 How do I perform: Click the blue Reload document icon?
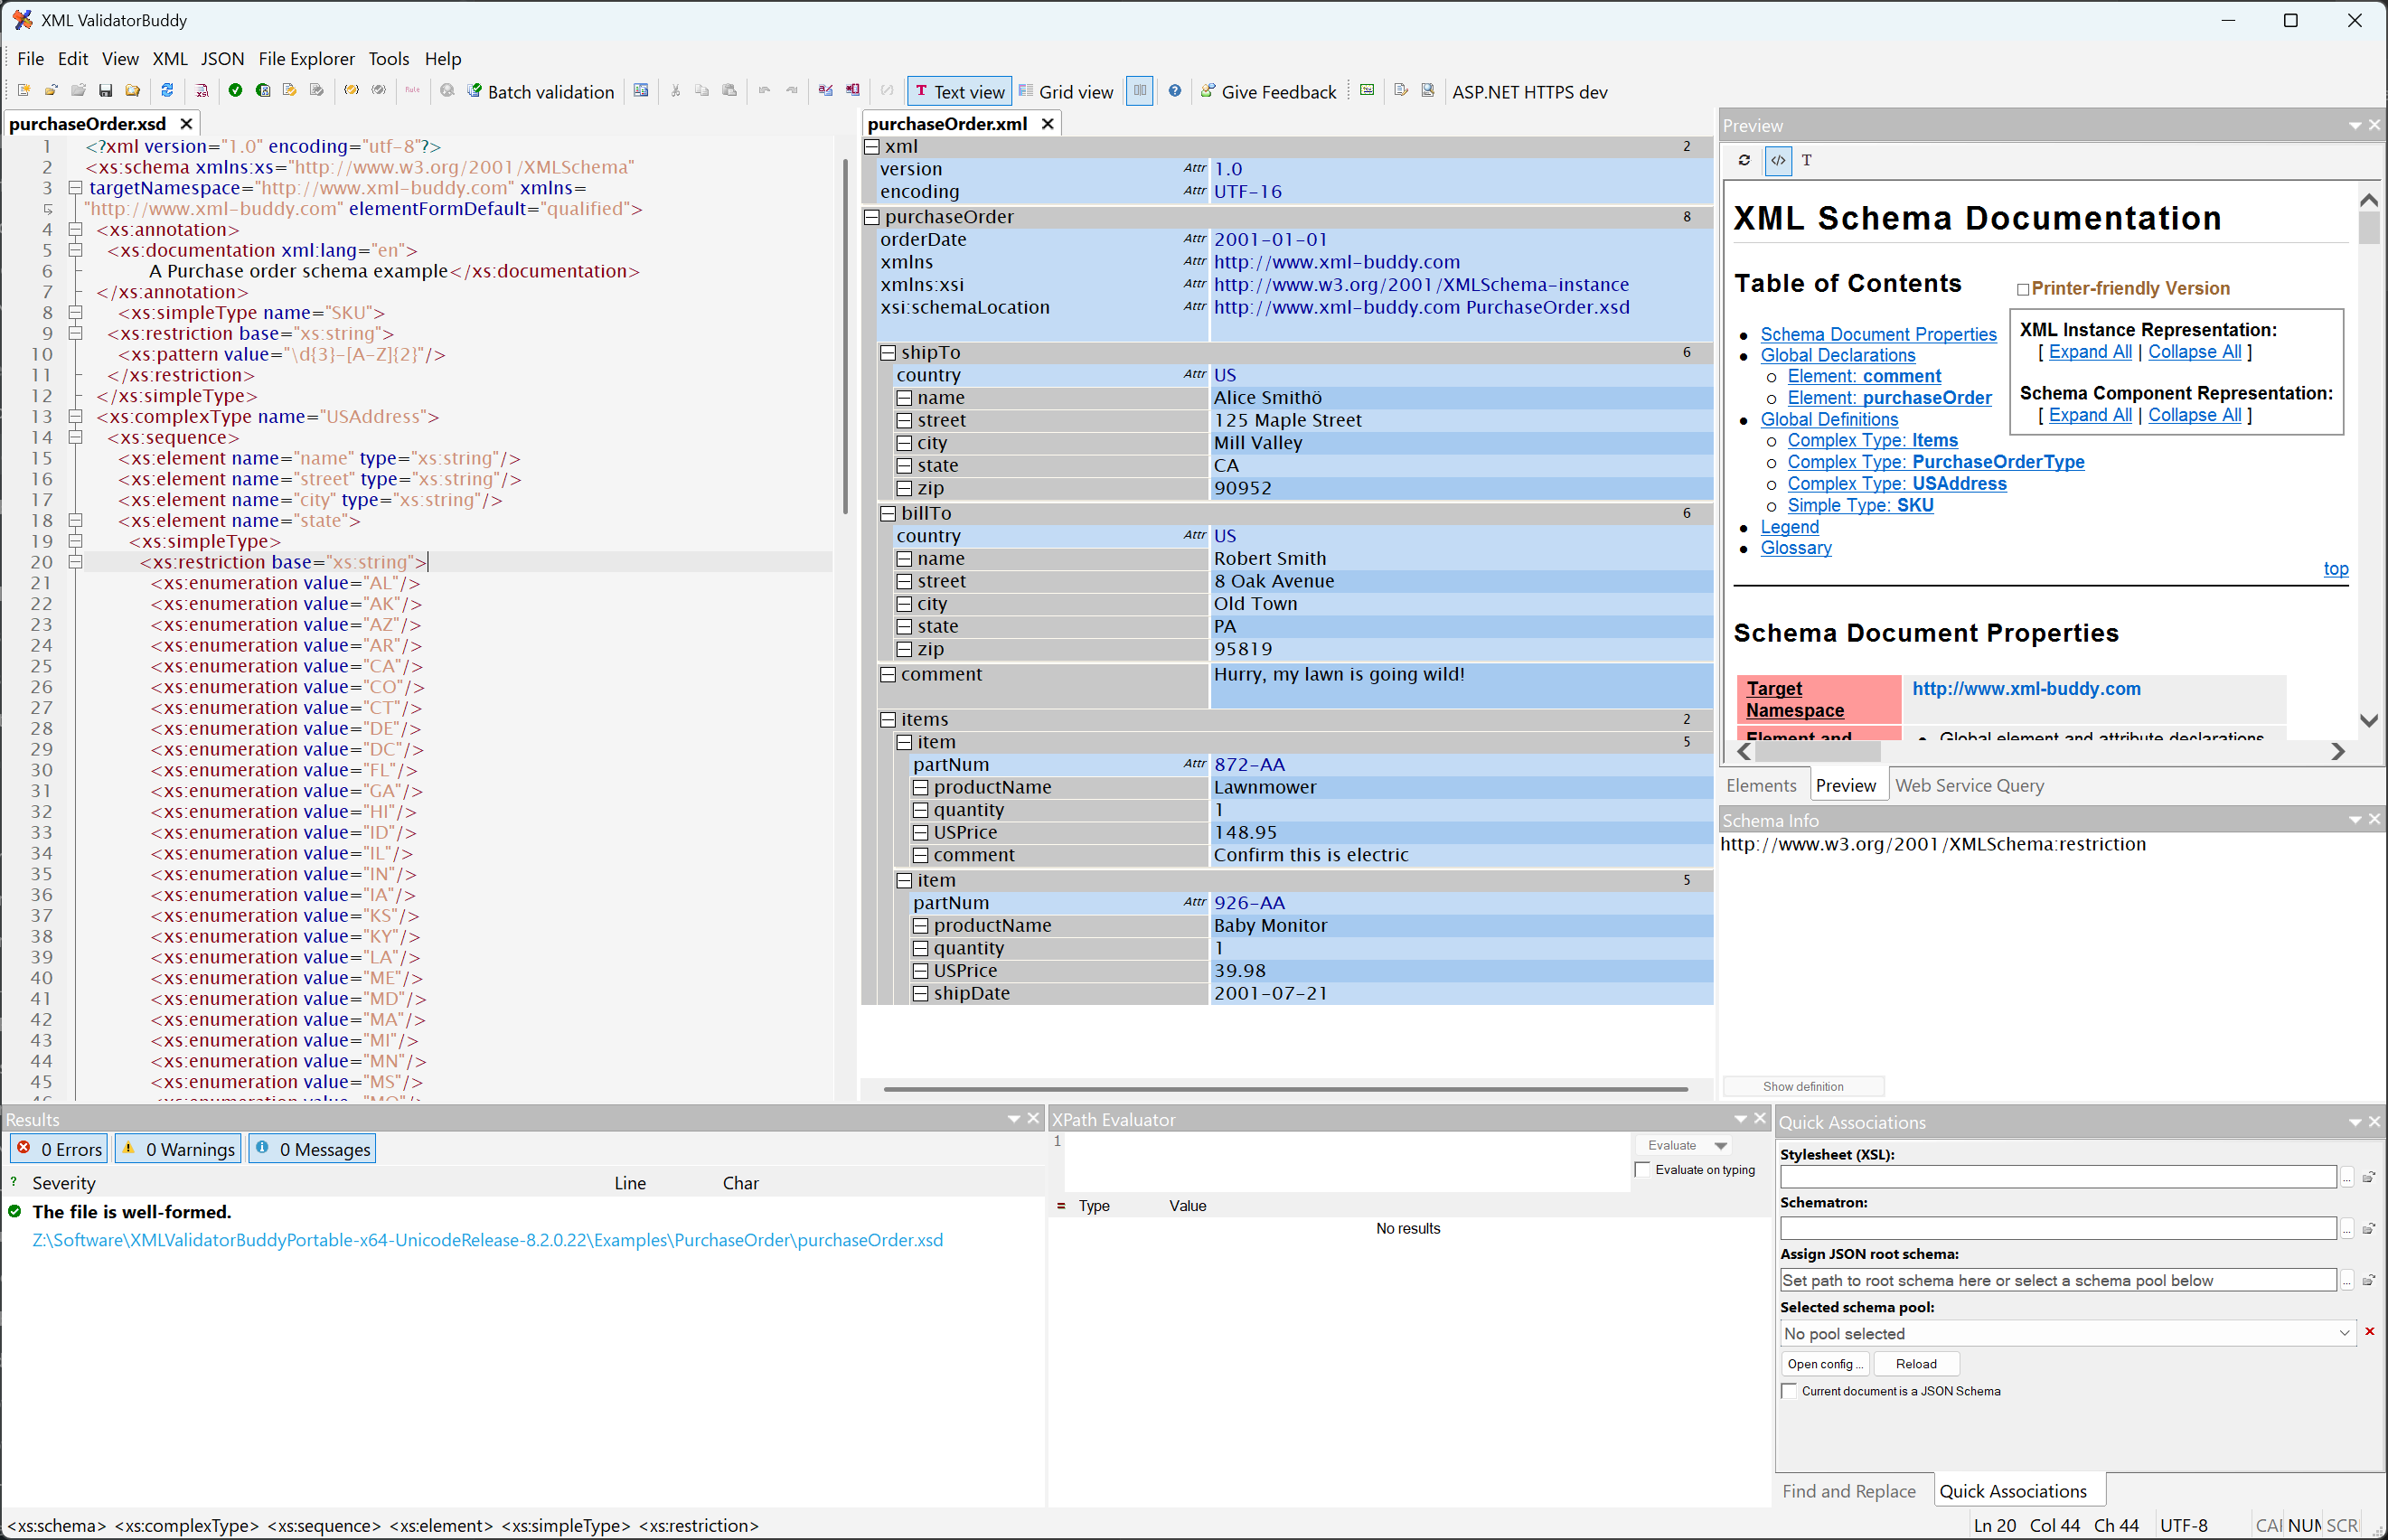(x=167, y=91)
